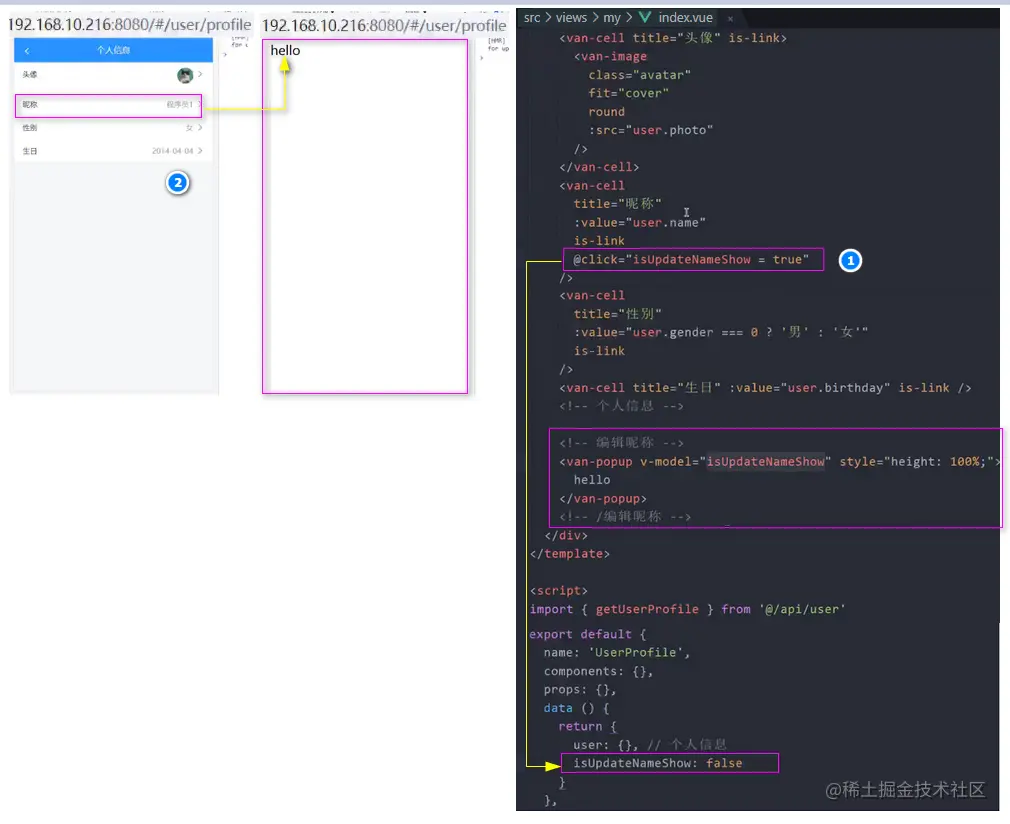
Task: Click the van-popup v-model opening tag line
Action: (780, 461)
